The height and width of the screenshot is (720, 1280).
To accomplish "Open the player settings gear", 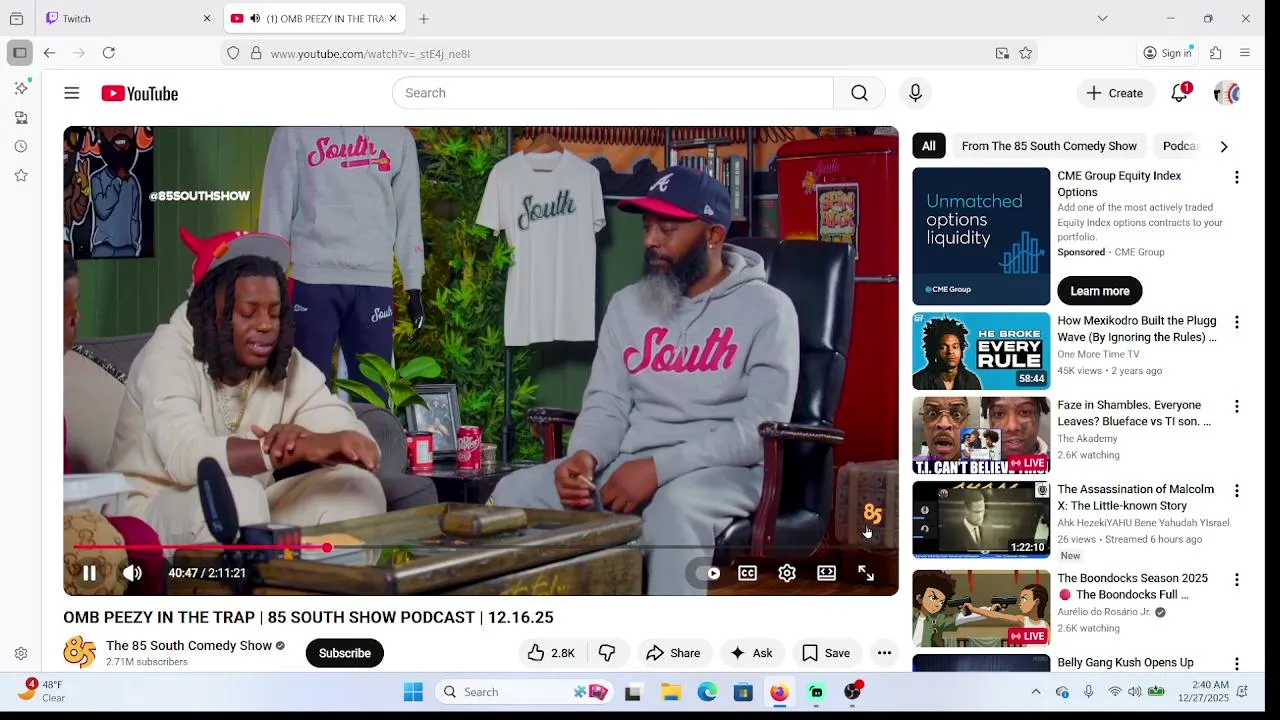I will pyautogui.click(x=787, y=573).
